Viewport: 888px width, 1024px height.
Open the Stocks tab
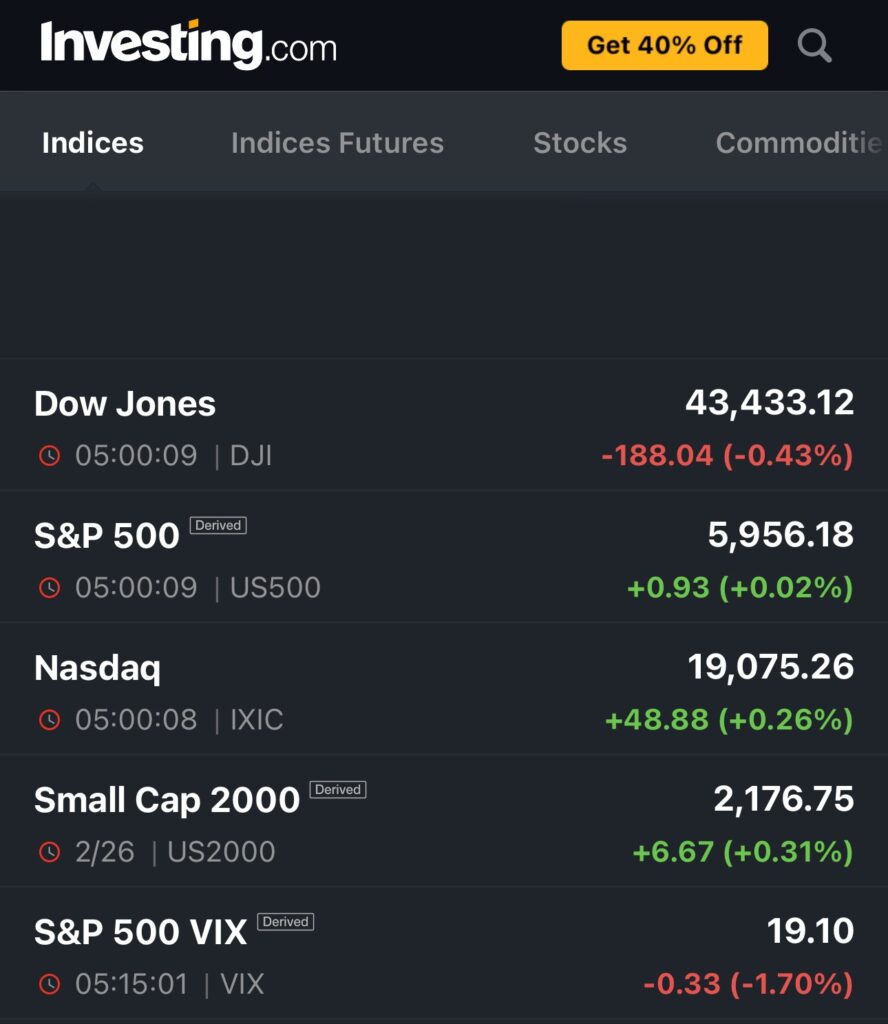tap(580, 143)
